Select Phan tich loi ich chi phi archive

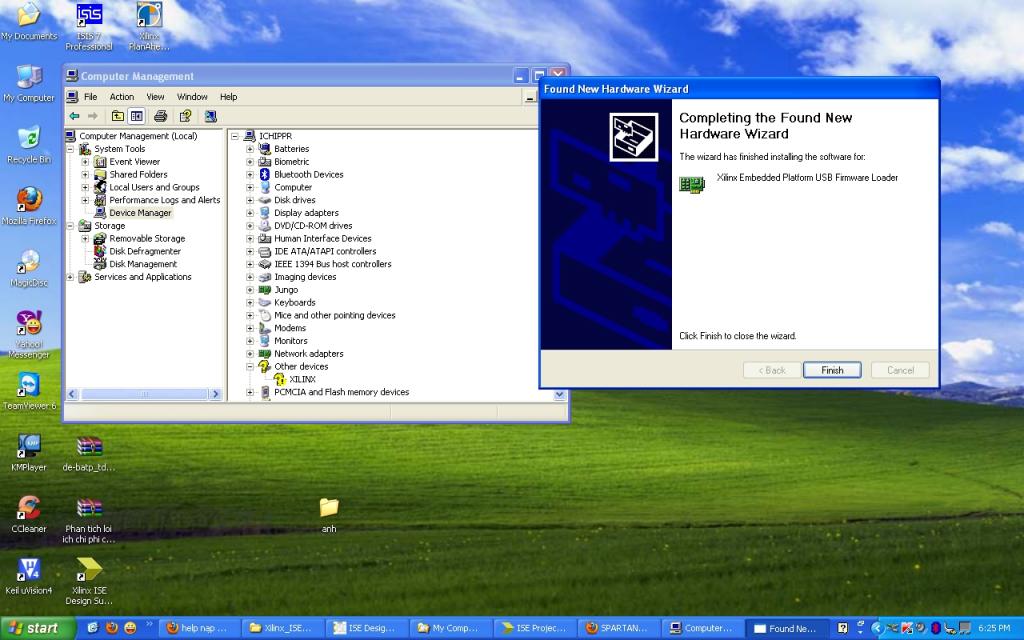coord(89,519)
